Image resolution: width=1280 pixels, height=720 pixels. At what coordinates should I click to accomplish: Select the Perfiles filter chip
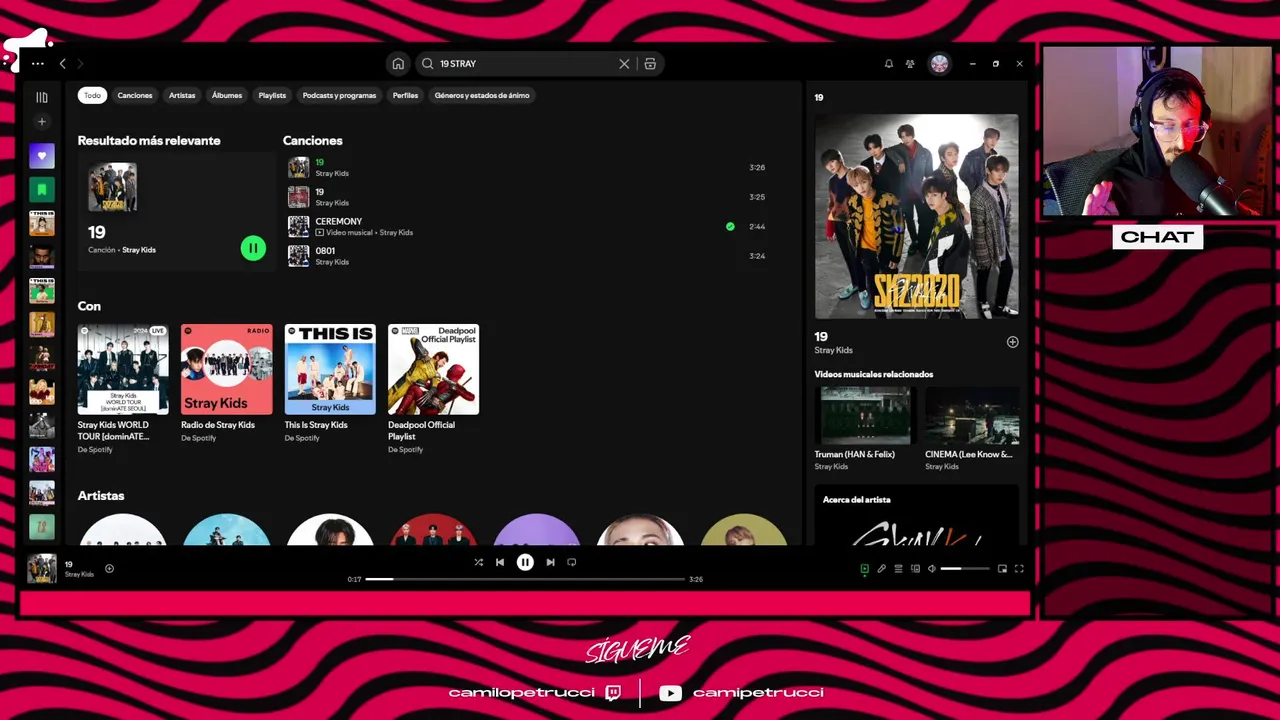405,95
